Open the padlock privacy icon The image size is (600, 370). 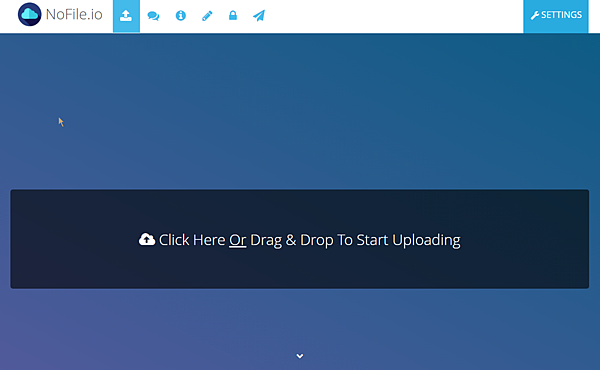click(x=233, y=15)
